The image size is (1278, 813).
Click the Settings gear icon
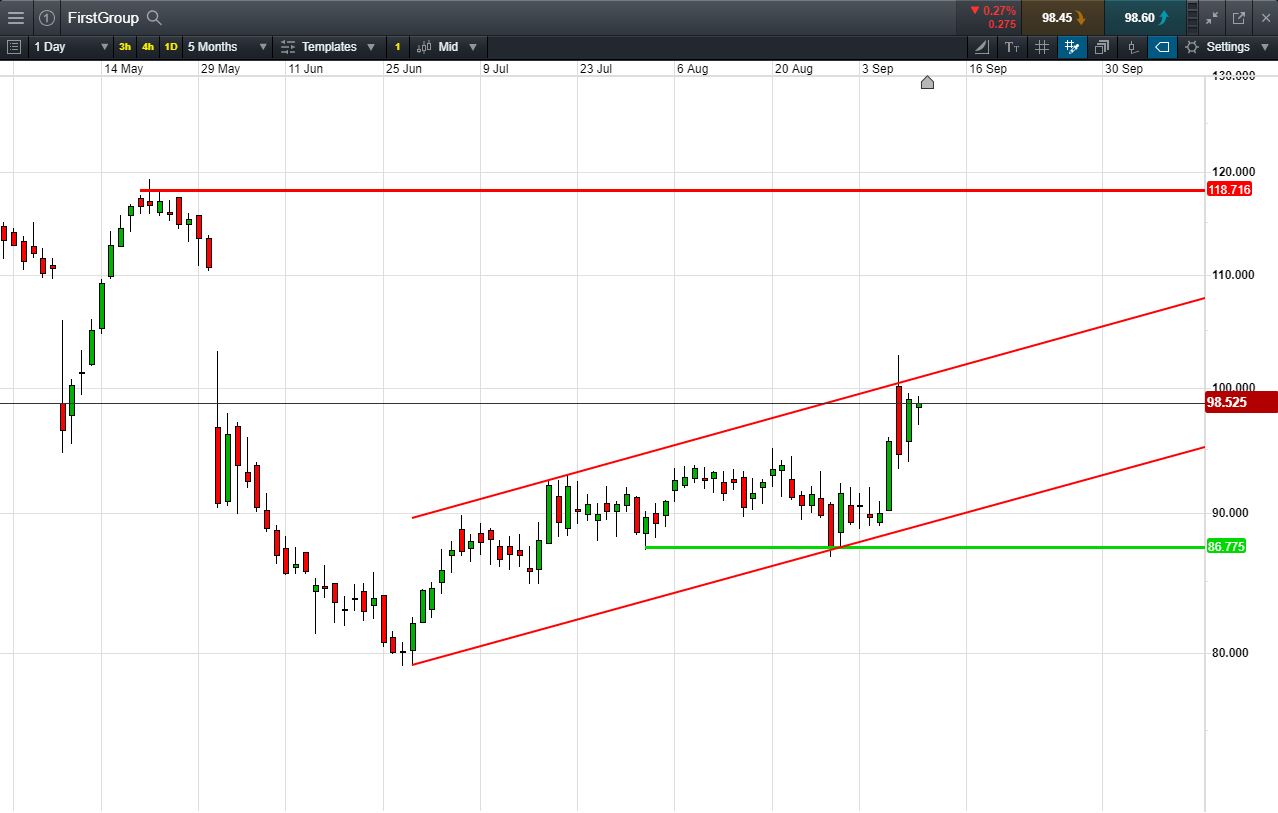(x=1192, y=47)
